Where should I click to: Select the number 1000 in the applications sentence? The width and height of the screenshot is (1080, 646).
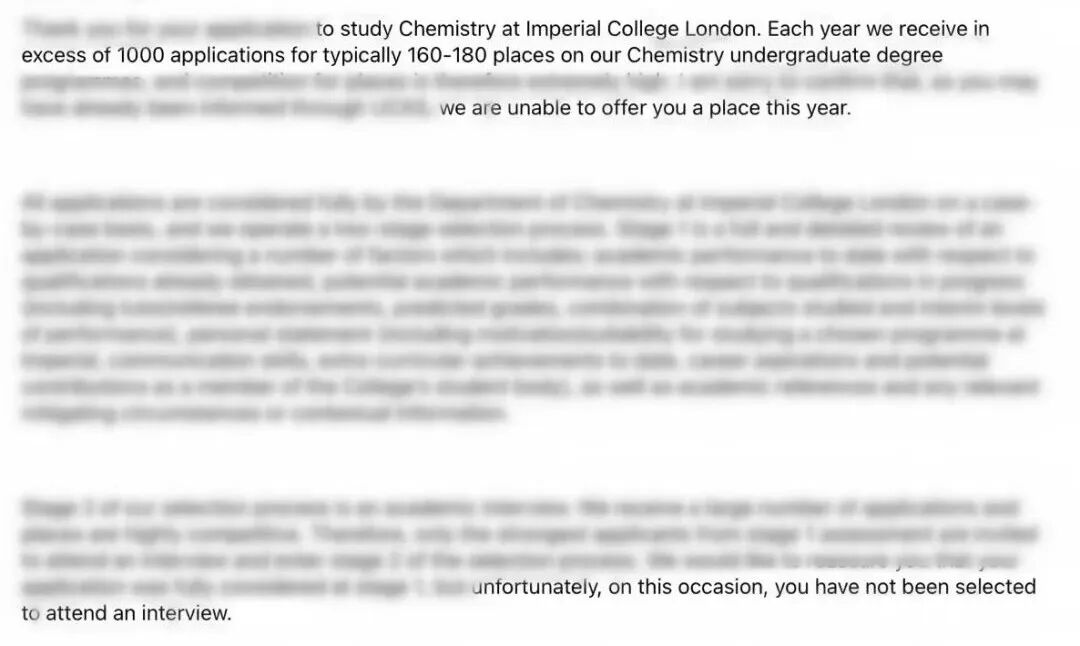coord(141,55)
